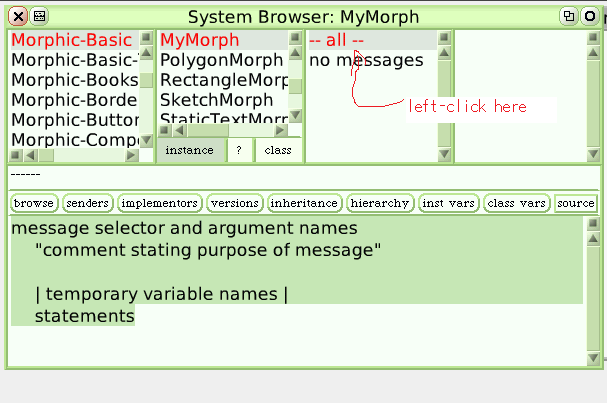Close the System Browser window
The width and height of the screenshot is (607, 403).
19,16
